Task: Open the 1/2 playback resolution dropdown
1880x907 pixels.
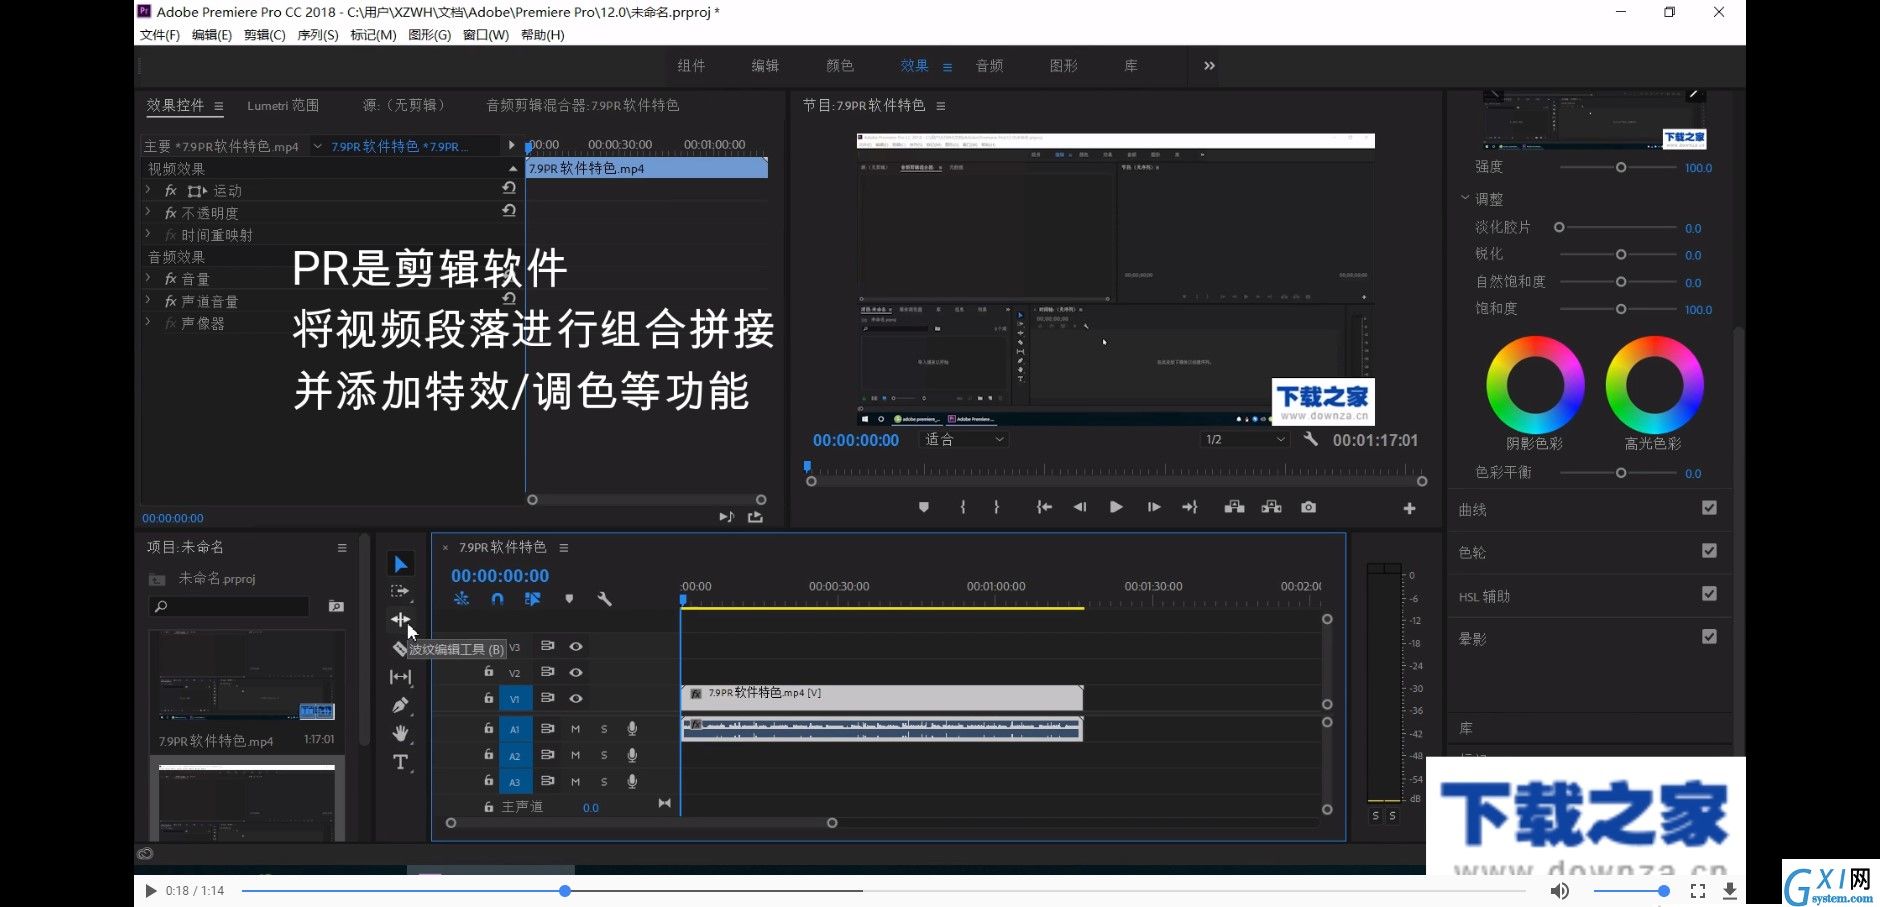Action: [1245, 440]
